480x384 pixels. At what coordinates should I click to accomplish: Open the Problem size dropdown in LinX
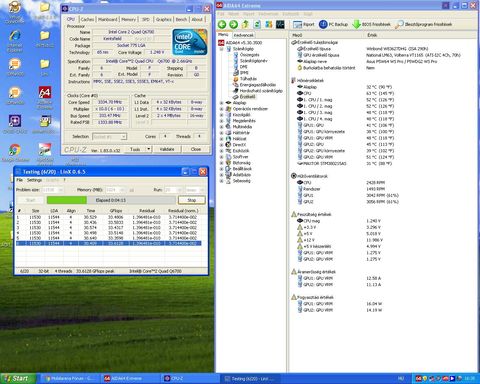61,190
